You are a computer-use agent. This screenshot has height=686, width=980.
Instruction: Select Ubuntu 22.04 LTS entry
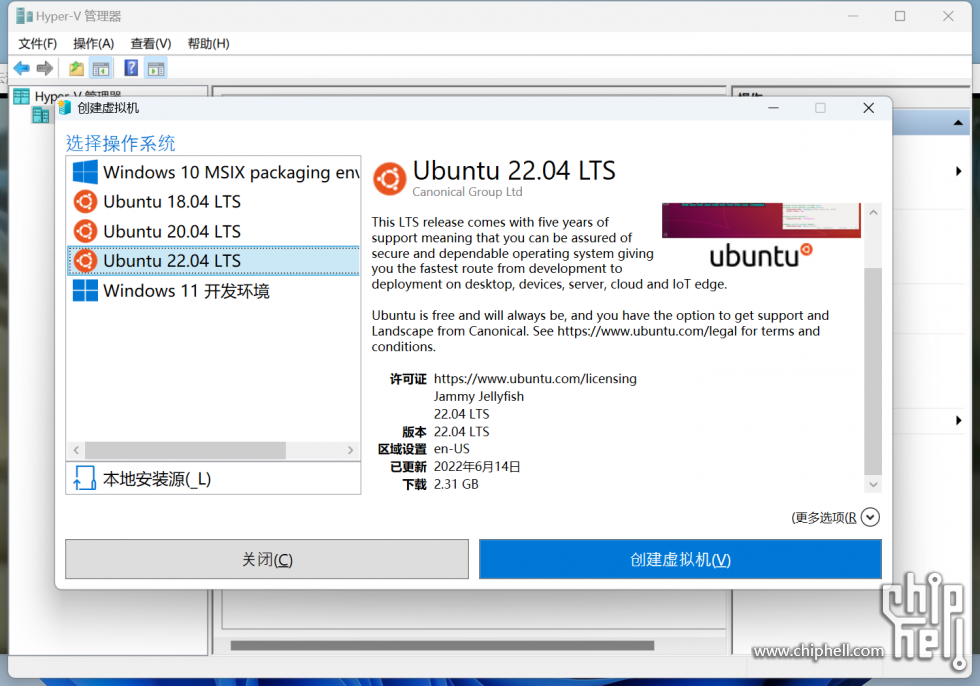click(x=214, y=261)
